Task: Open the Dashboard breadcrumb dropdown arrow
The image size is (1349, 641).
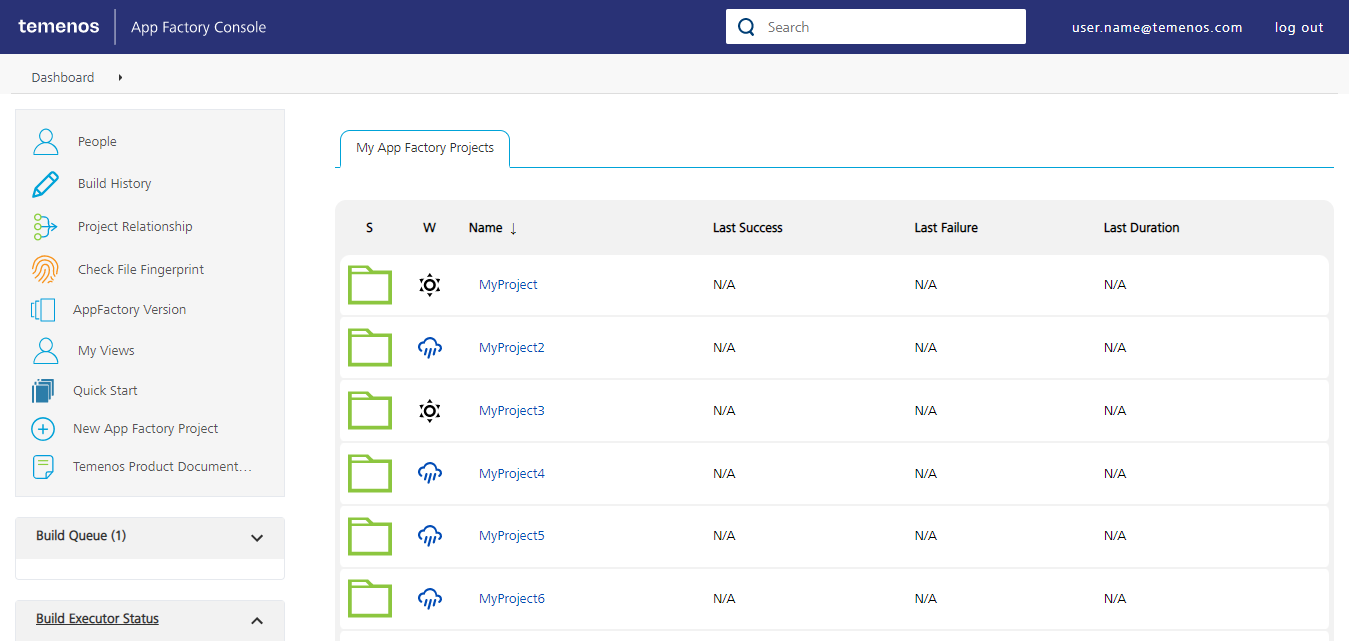Action: tap(120, 78)
